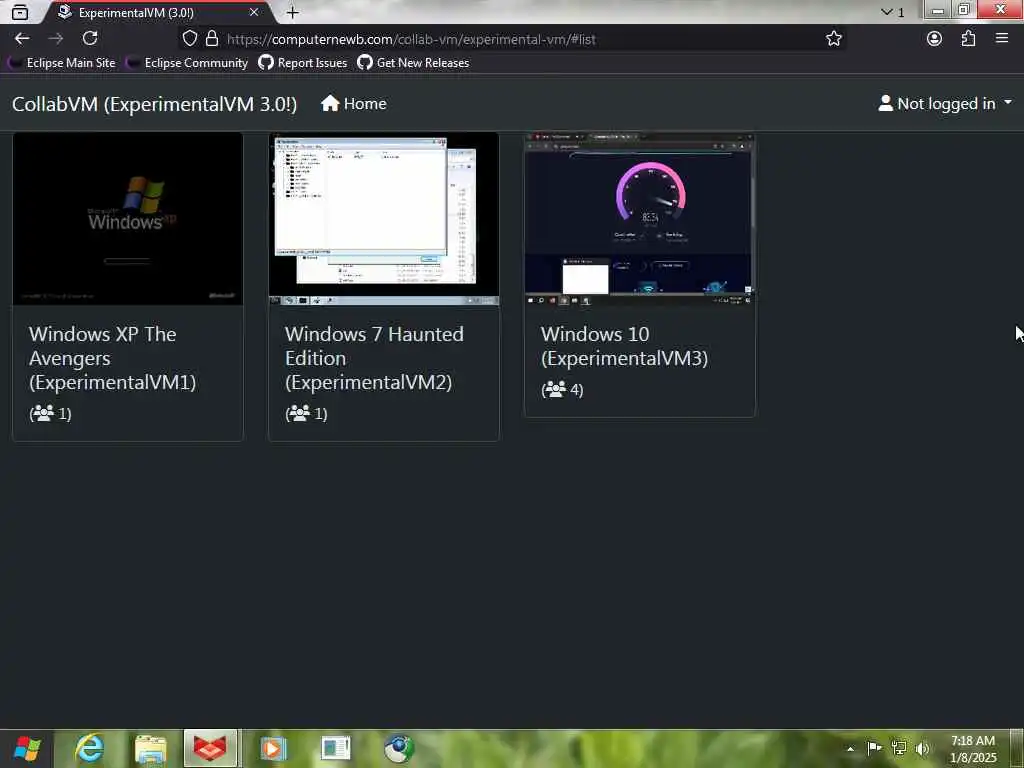Open the Windows Start button
This screenshot has width=1024, height=768.
(27, 748)
